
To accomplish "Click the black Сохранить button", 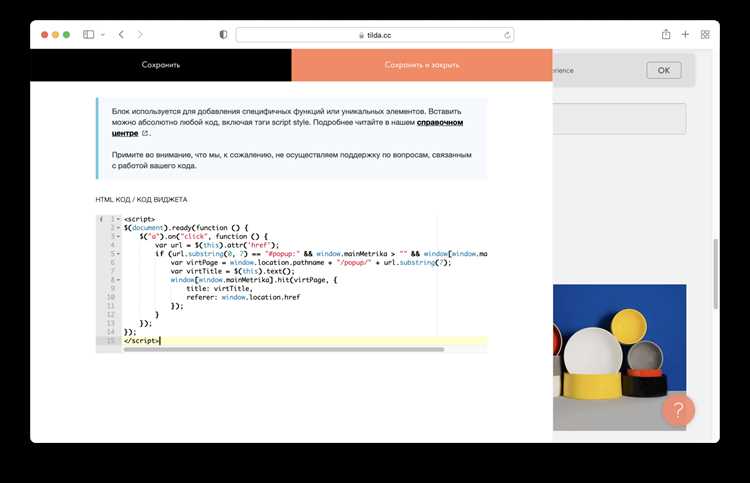I will click(x=161, y=65).
